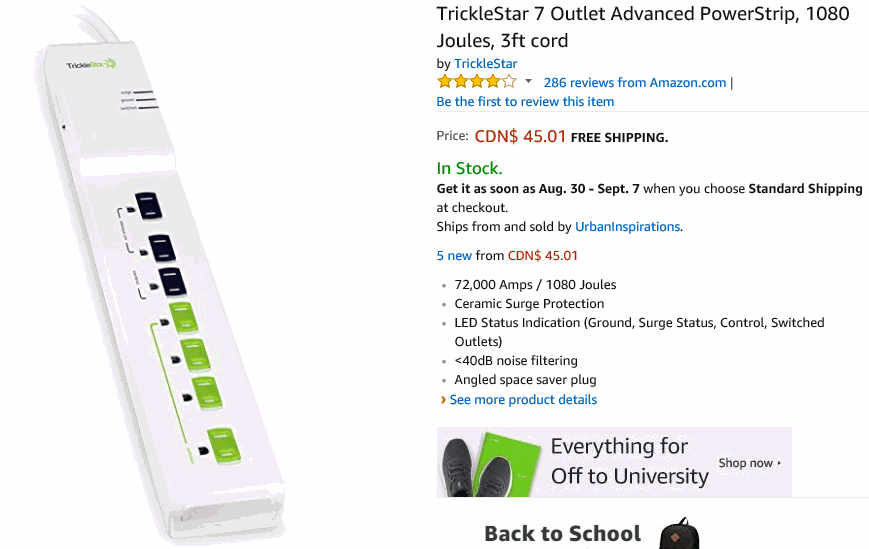Screen dimensions: 869x549
Task: Click the bottom green outlet on power strip
Action: (x=220, y=440)
